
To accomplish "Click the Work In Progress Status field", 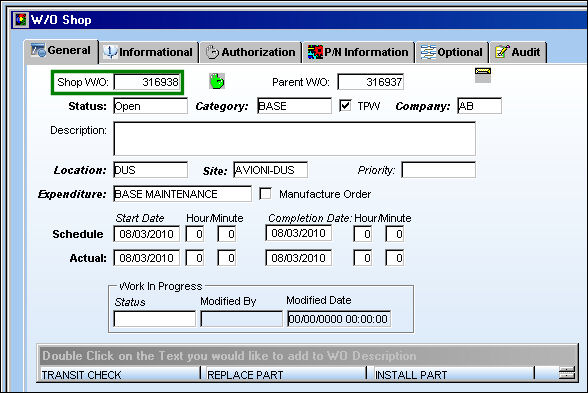I will pyautogui.click(x=154, y=319).
